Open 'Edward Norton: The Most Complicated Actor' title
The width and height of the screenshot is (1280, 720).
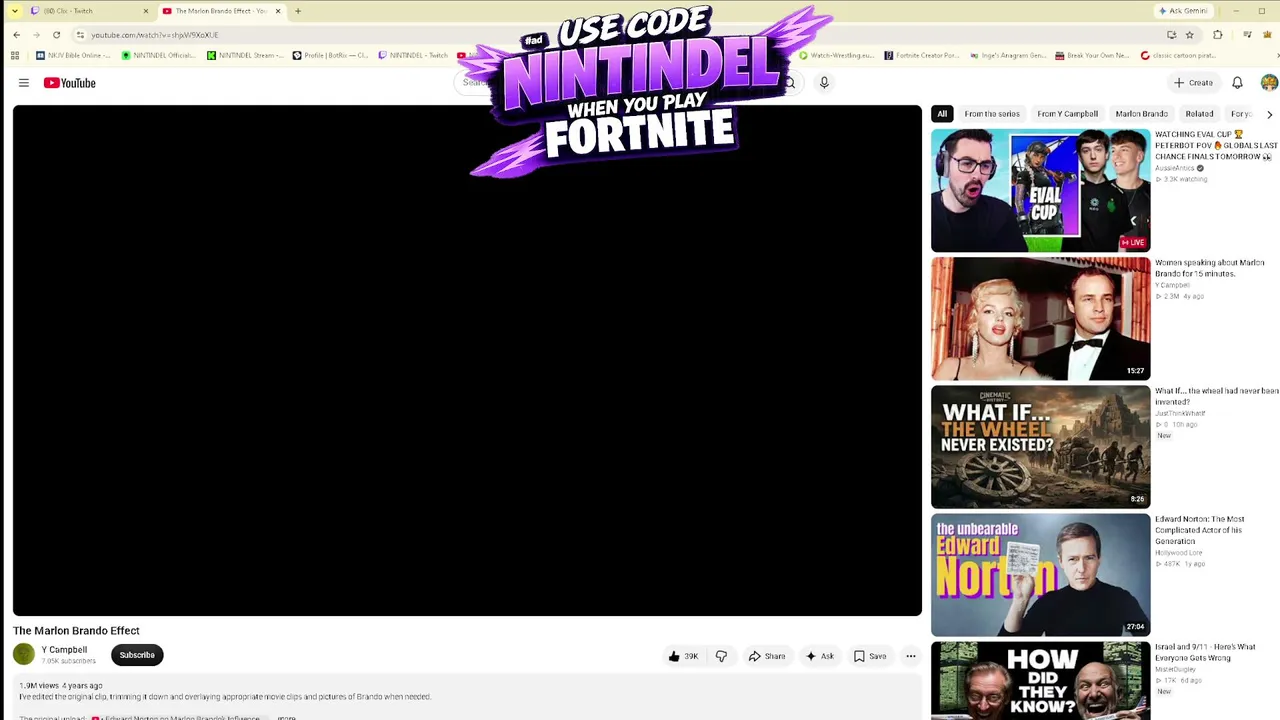(x=1200, y=530)
